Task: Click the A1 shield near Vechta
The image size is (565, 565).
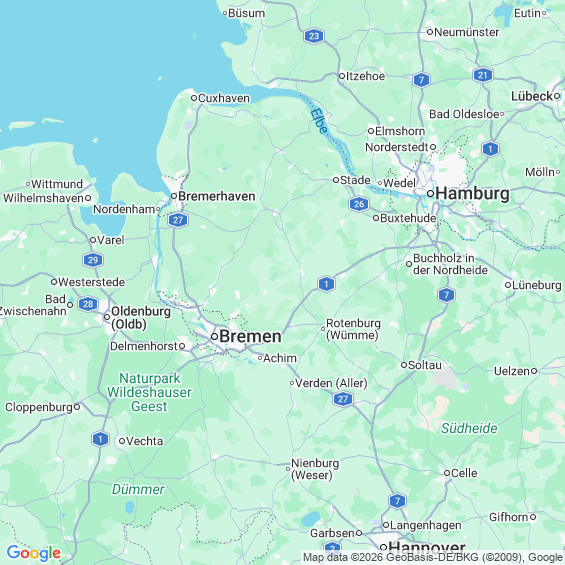Action: coord(100,439)
